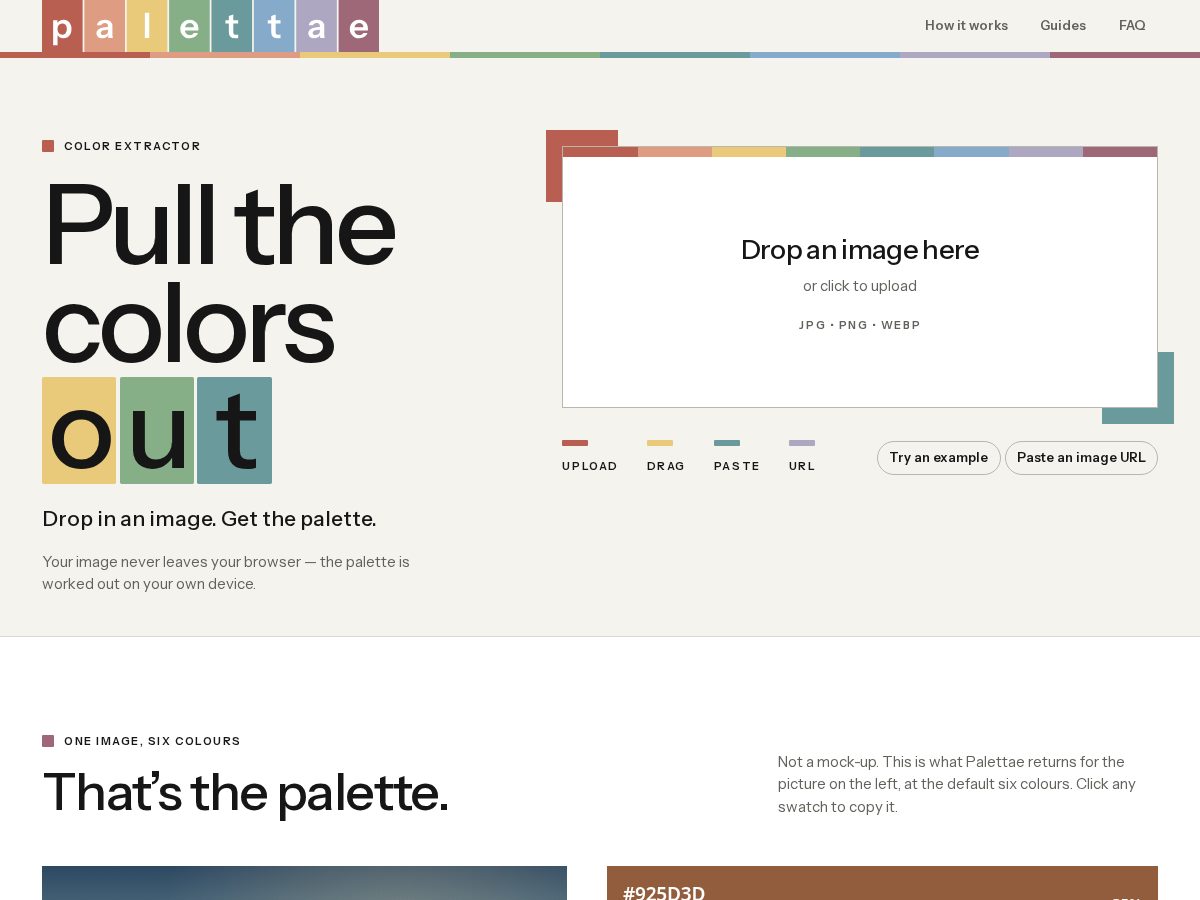Click Paste an image URL button
Image resolution: width=1200 pixels, height=900 pixels.
point(1081,458)
